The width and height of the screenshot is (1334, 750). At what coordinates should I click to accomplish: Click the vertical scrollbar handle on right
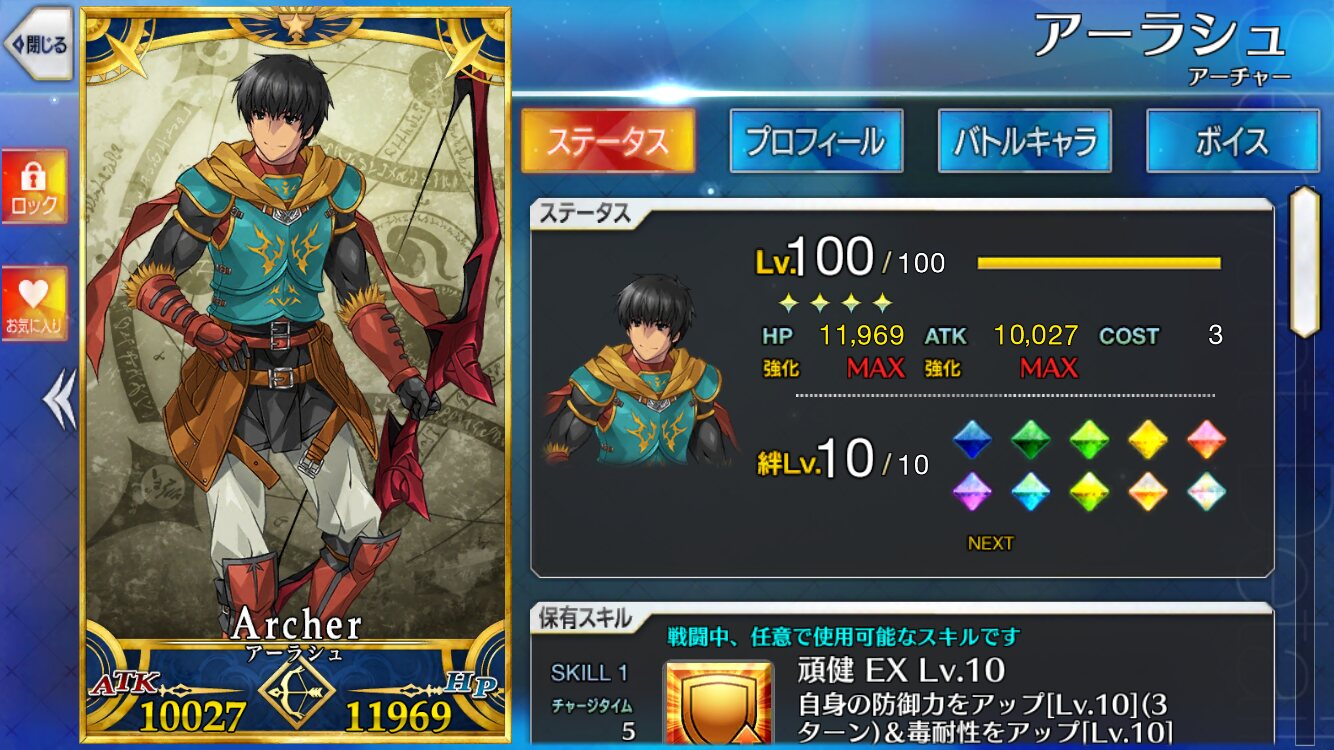1305,262
